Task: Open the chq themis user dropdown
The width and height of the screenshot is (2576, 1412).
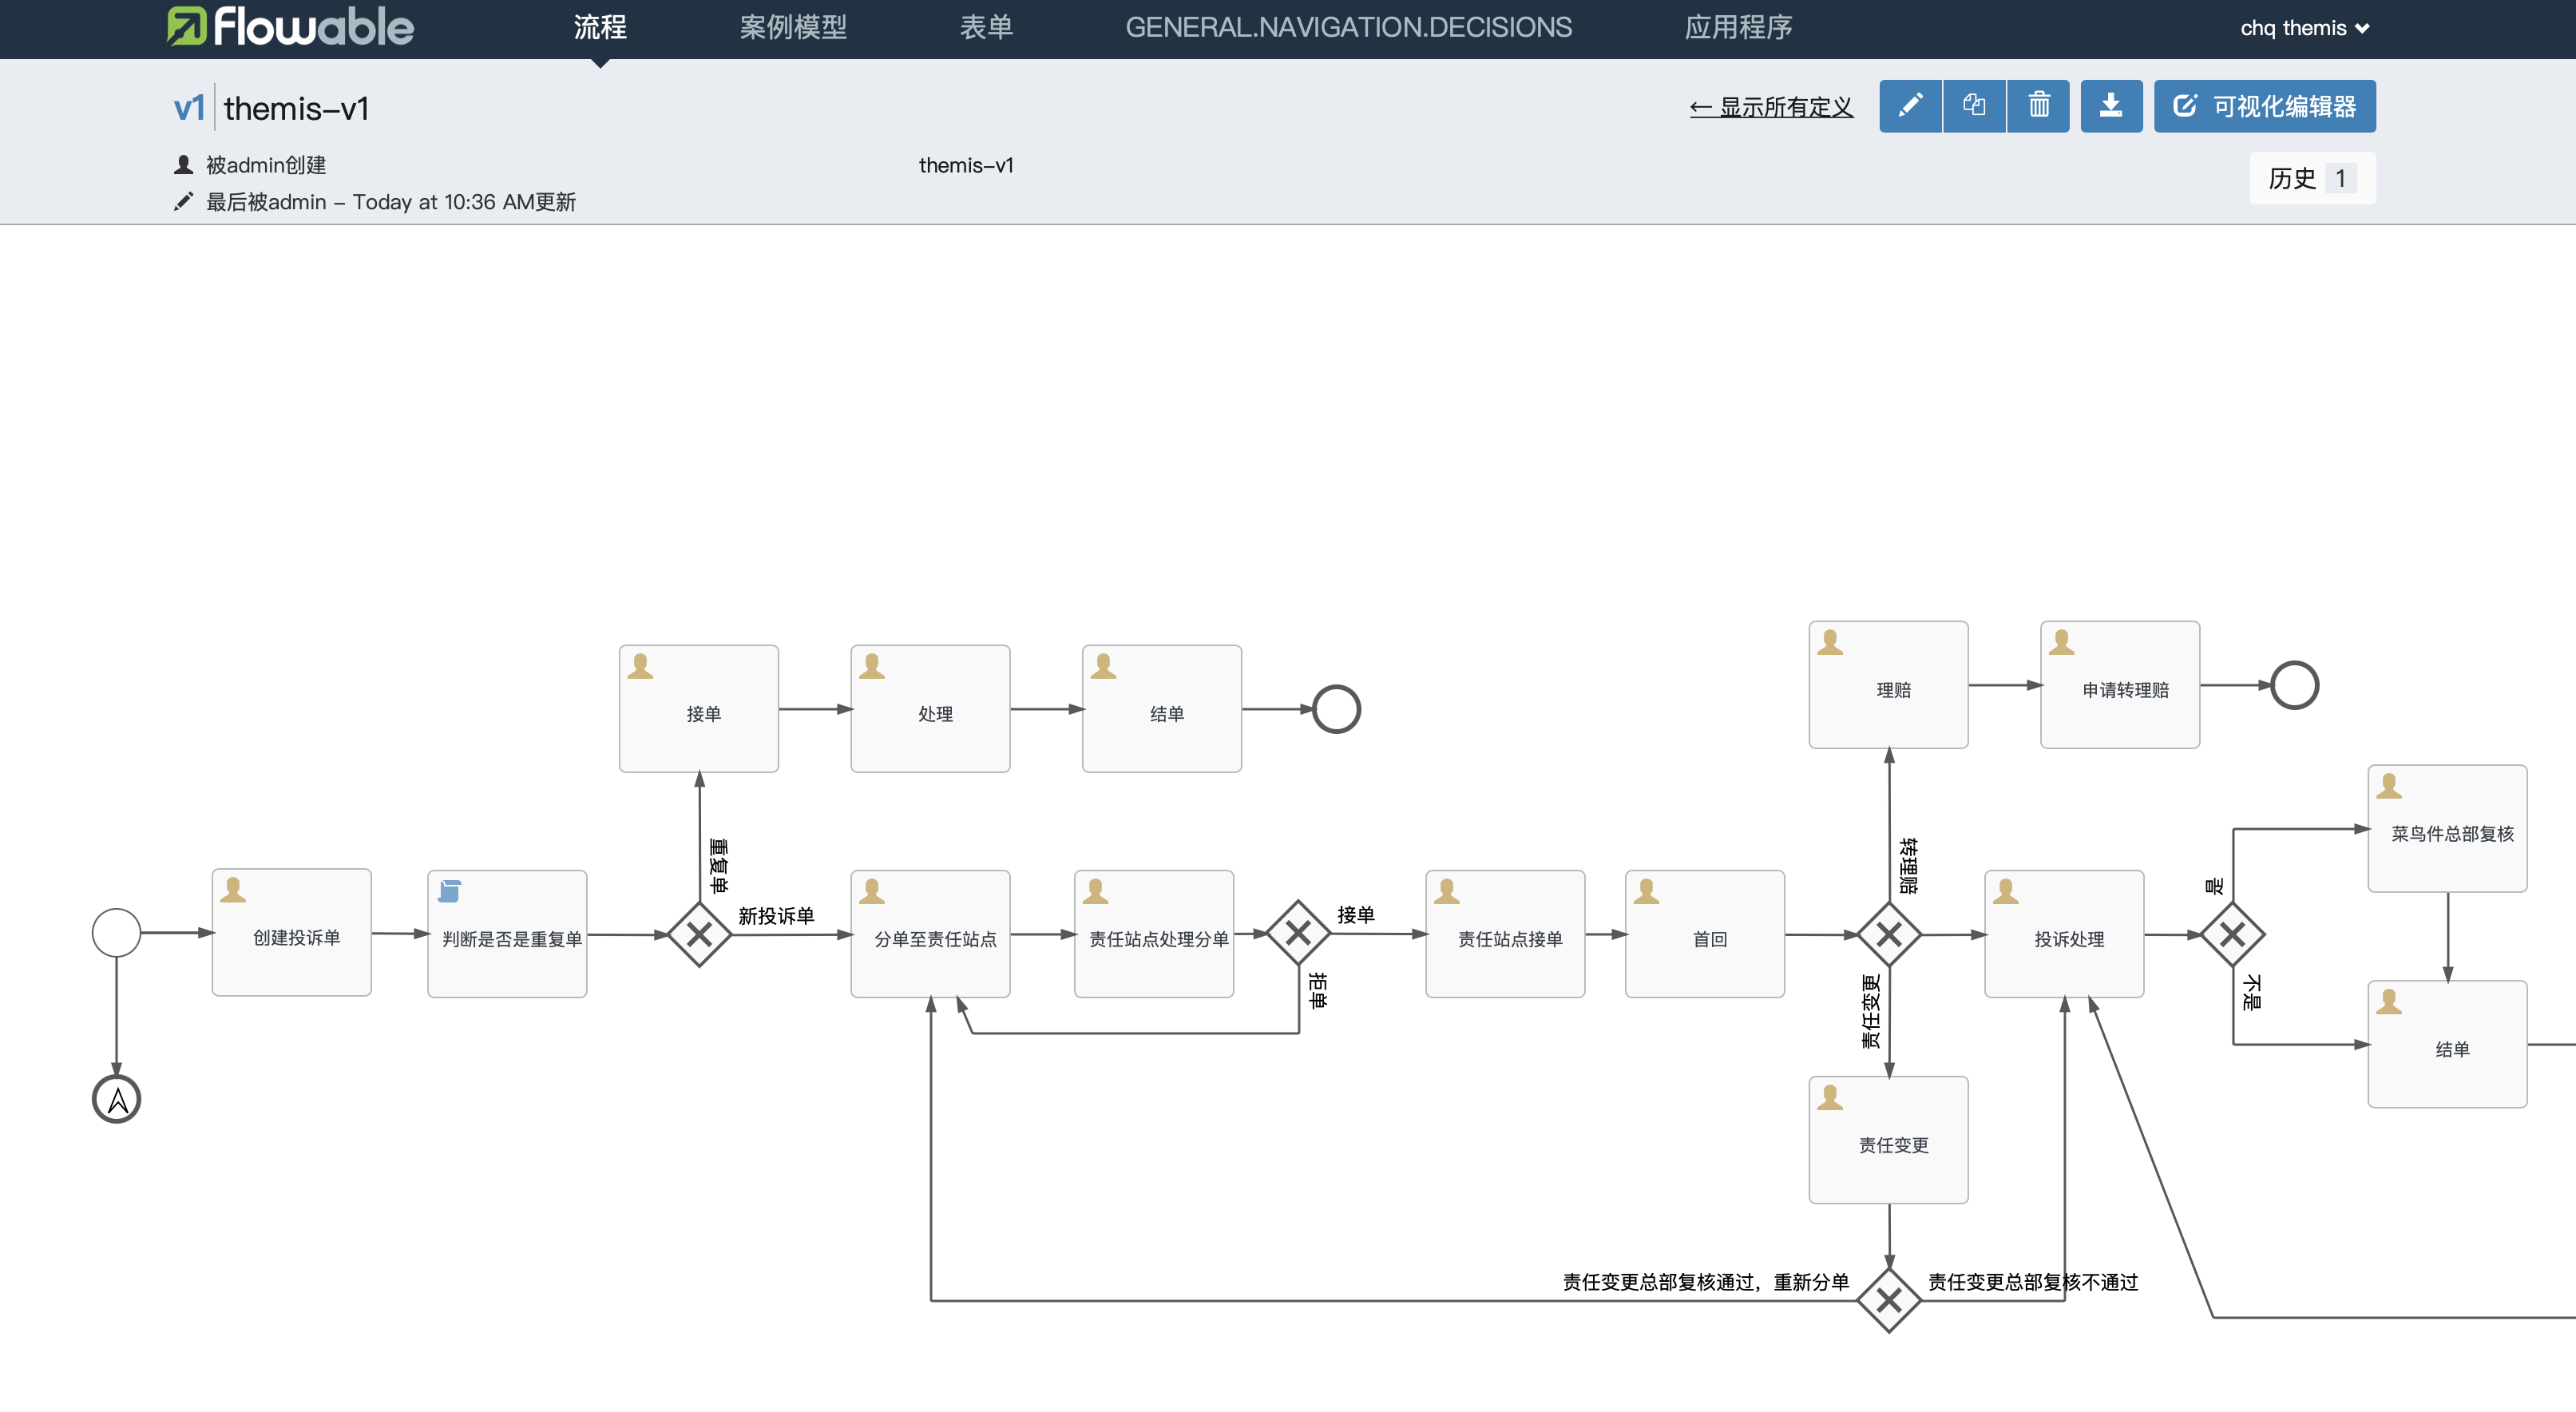Action: pyautogui.click(x=2303, y=28)
